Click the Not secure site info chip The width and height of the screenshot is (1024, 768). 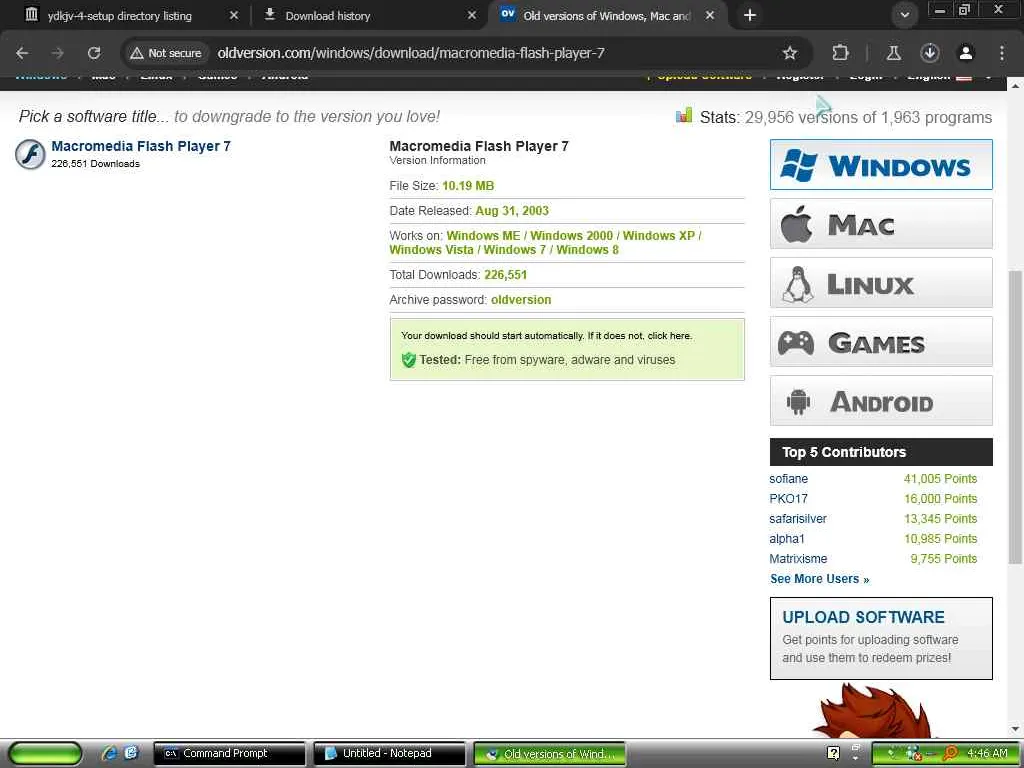point(166,53)
